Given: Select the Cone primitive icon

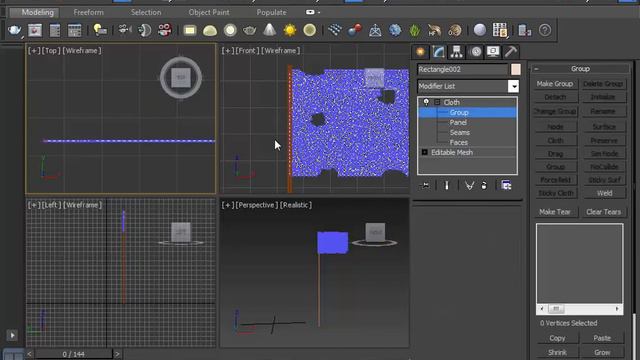Looking at the screenshot, I should click(269, 30).
